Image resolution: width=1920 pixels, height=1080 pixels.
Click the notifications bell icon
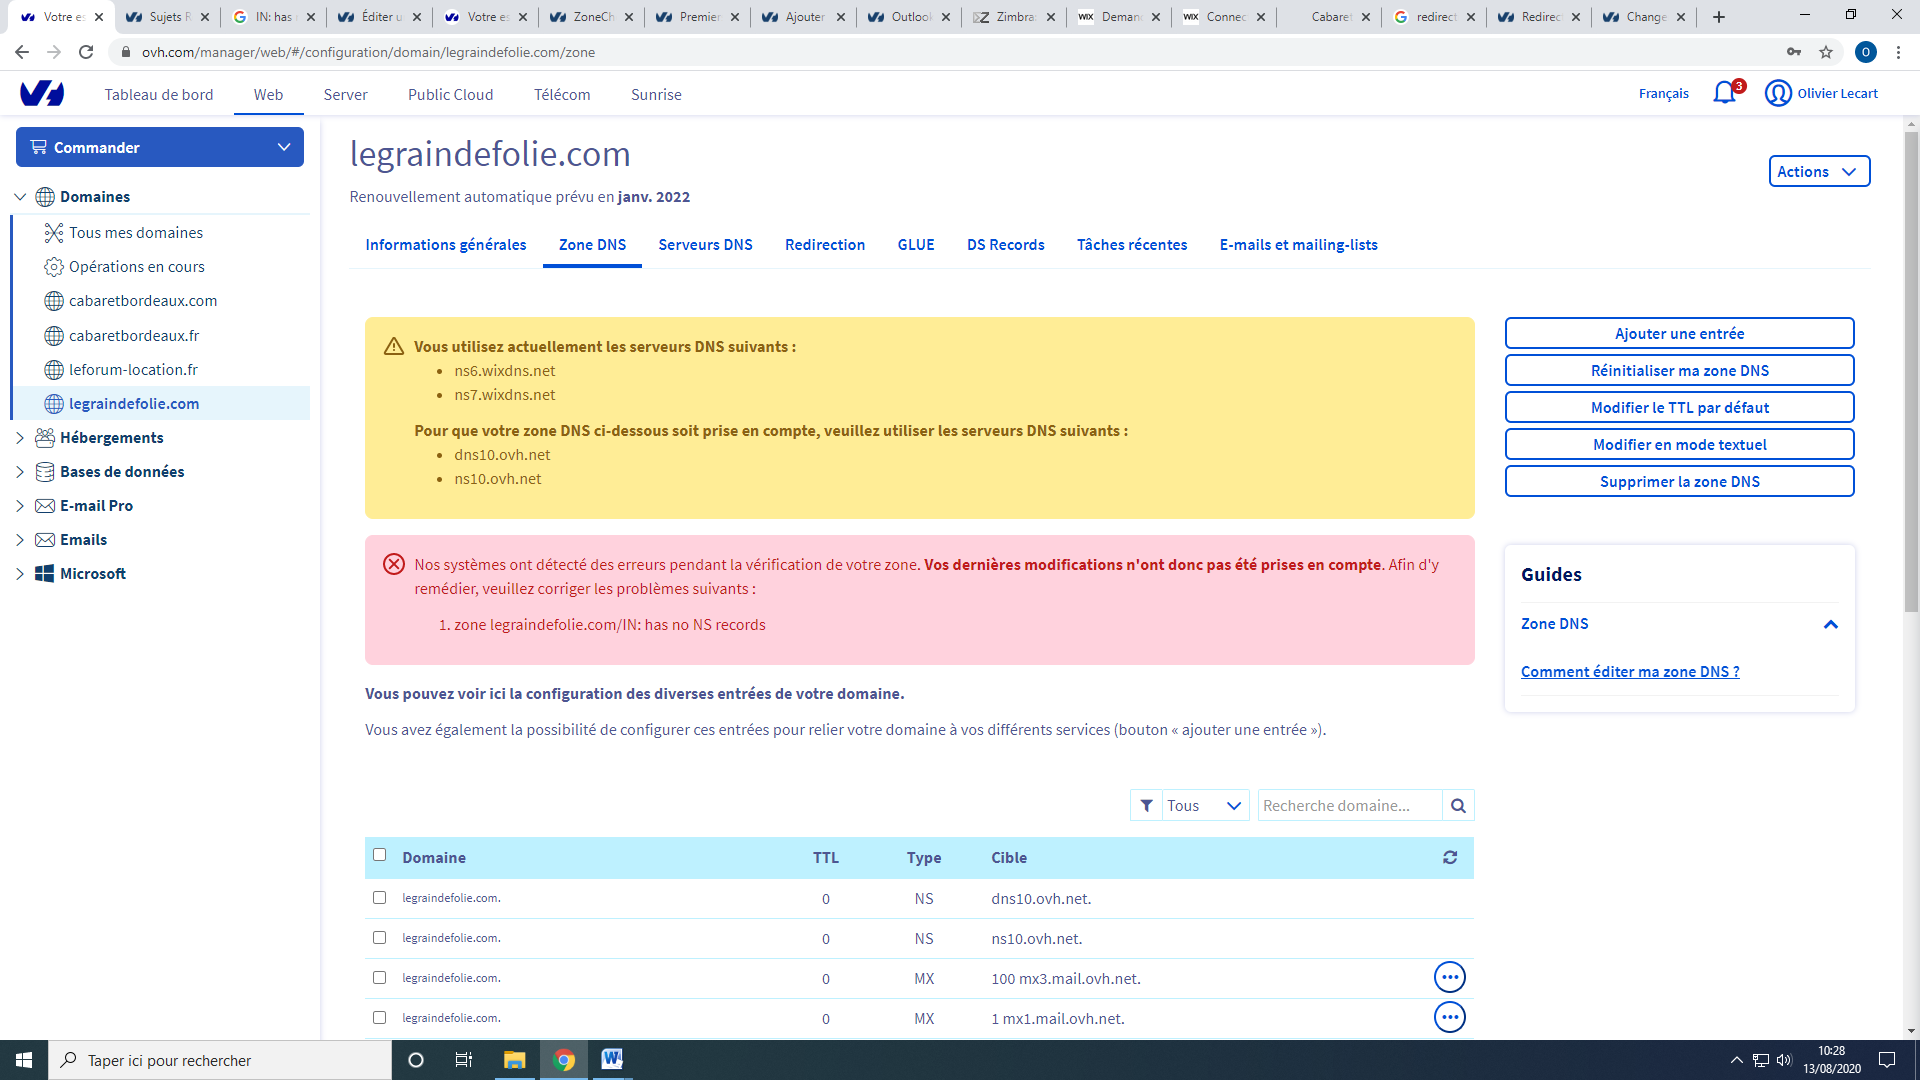click(1724, 93)
